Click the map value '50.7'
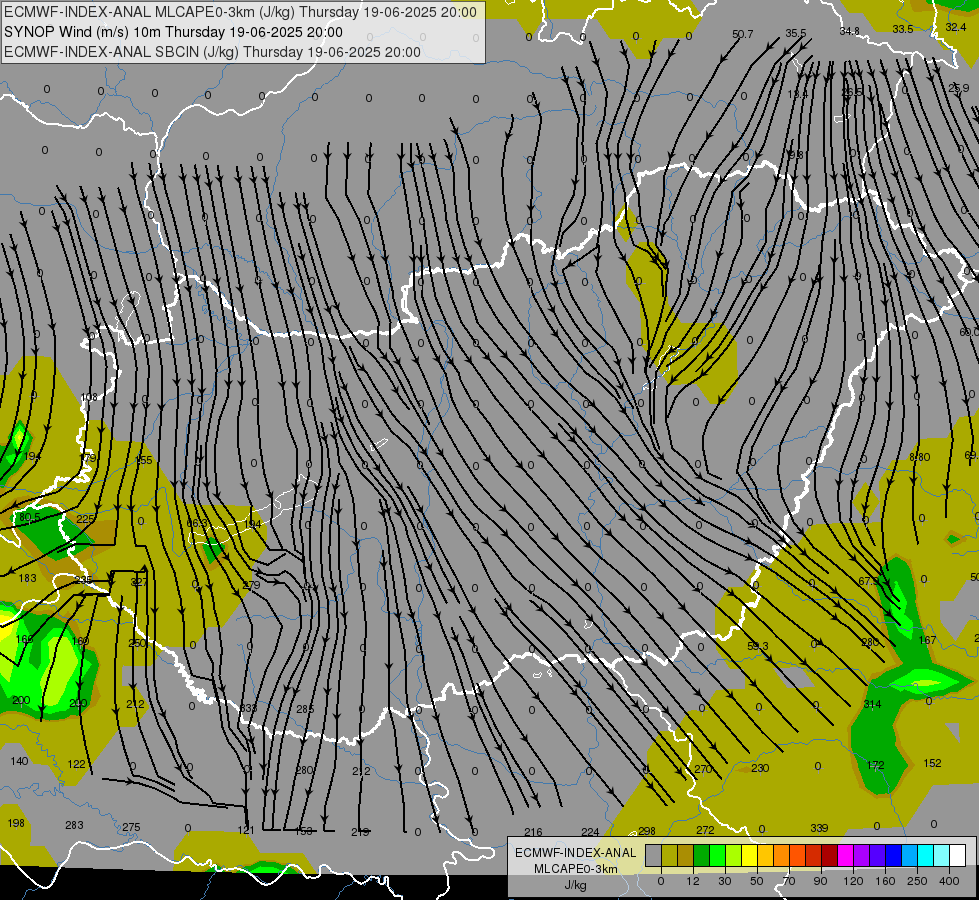Screen dimensions: 979x900 pos(742,34)
